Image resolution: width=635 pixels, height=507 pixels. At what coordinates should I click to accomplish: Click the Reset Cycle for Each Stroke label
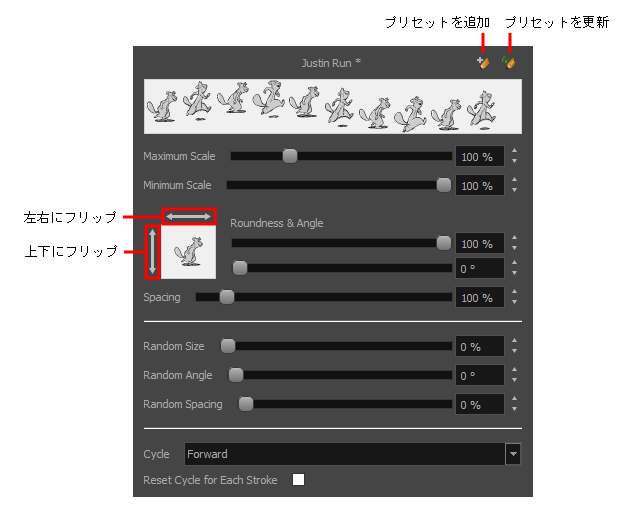210,480
